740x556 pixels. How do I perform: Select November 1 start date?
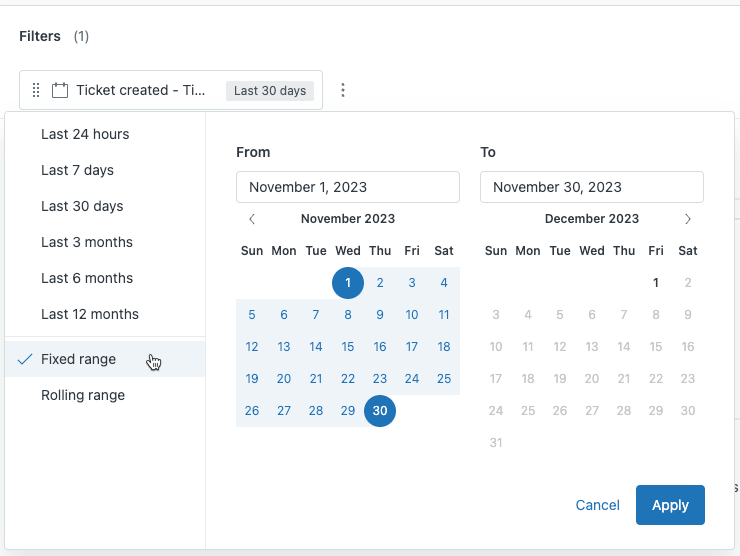[348, 283]
